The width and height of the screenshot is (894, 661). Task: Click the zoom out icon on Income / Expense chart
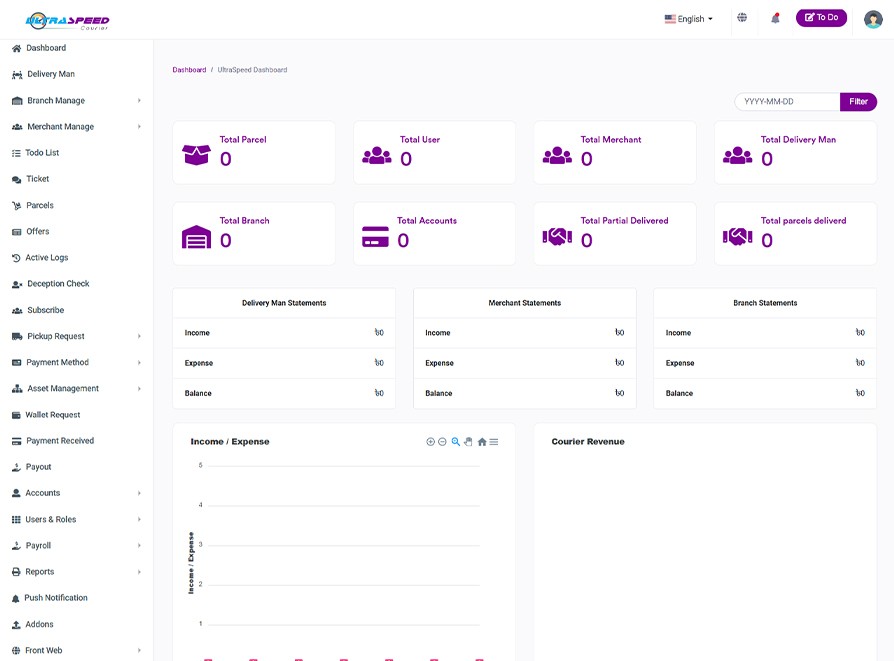(442, 442)
